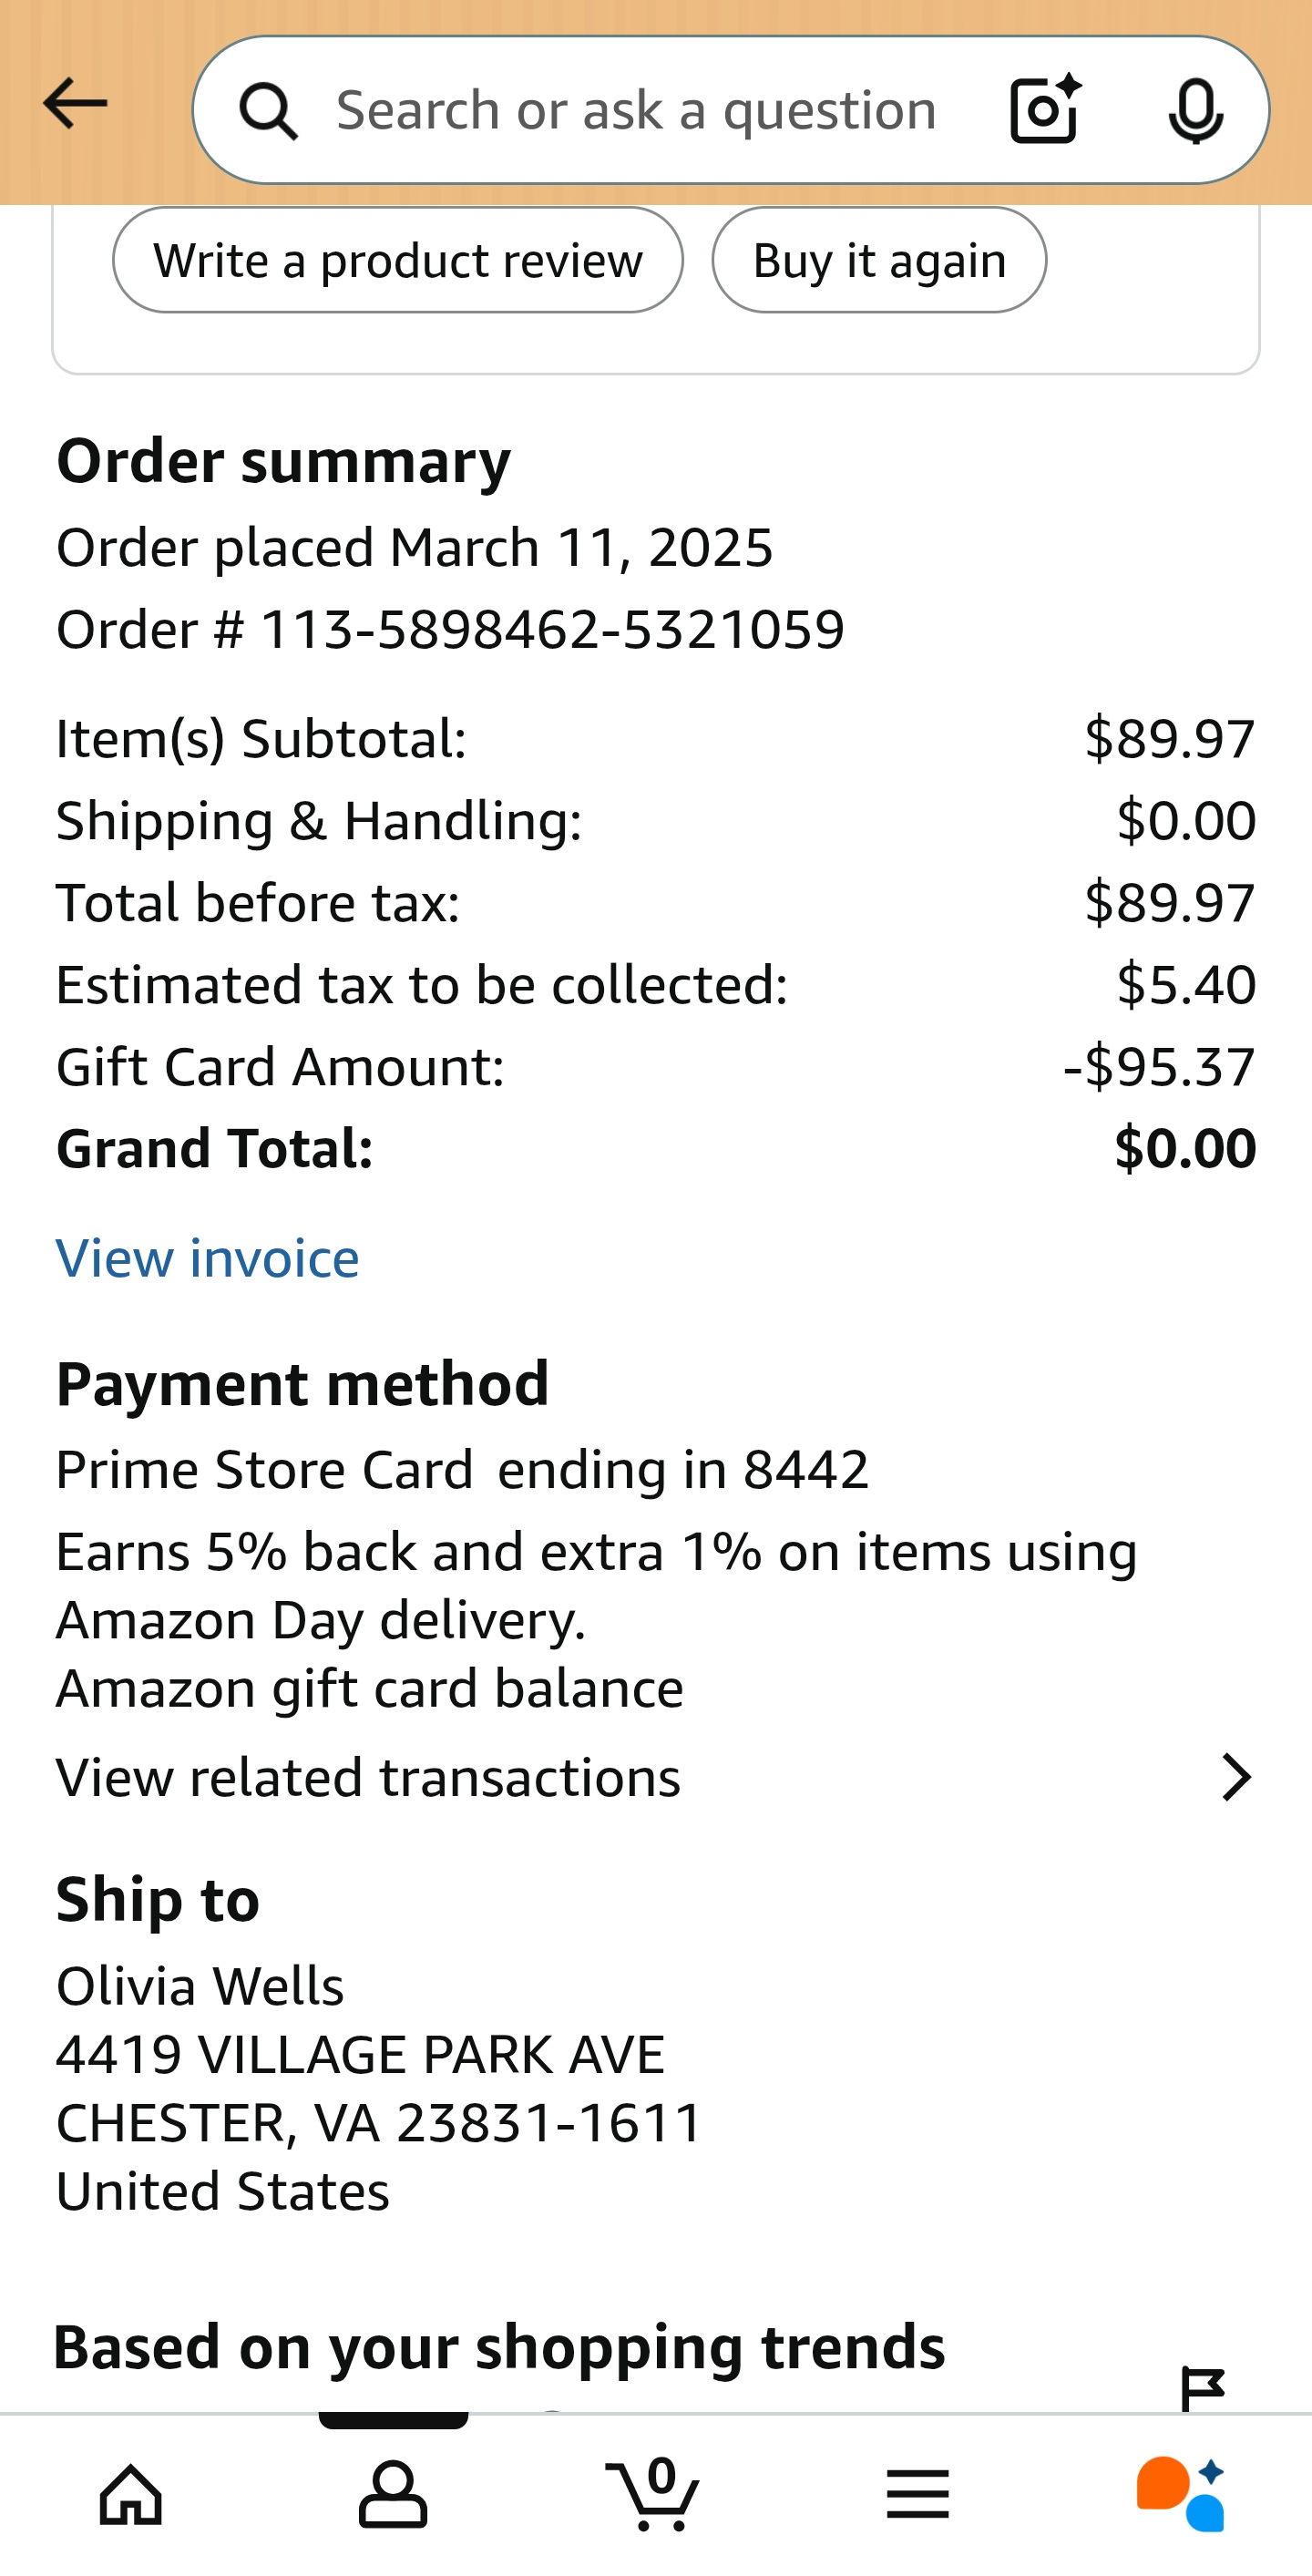Tap the back arrow icon

pos(75,104)
